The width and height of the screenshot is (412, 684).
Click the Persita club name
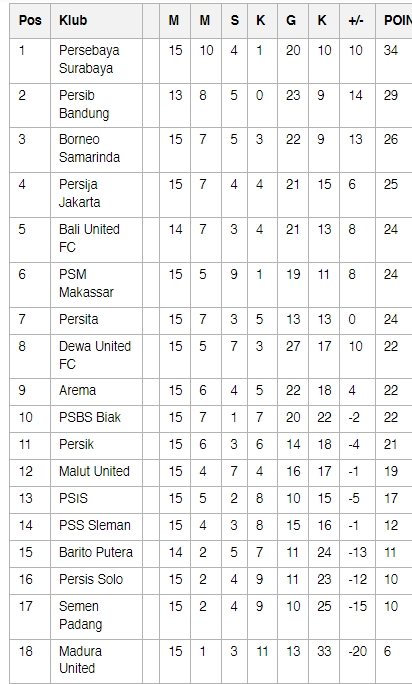pos(79,319)
